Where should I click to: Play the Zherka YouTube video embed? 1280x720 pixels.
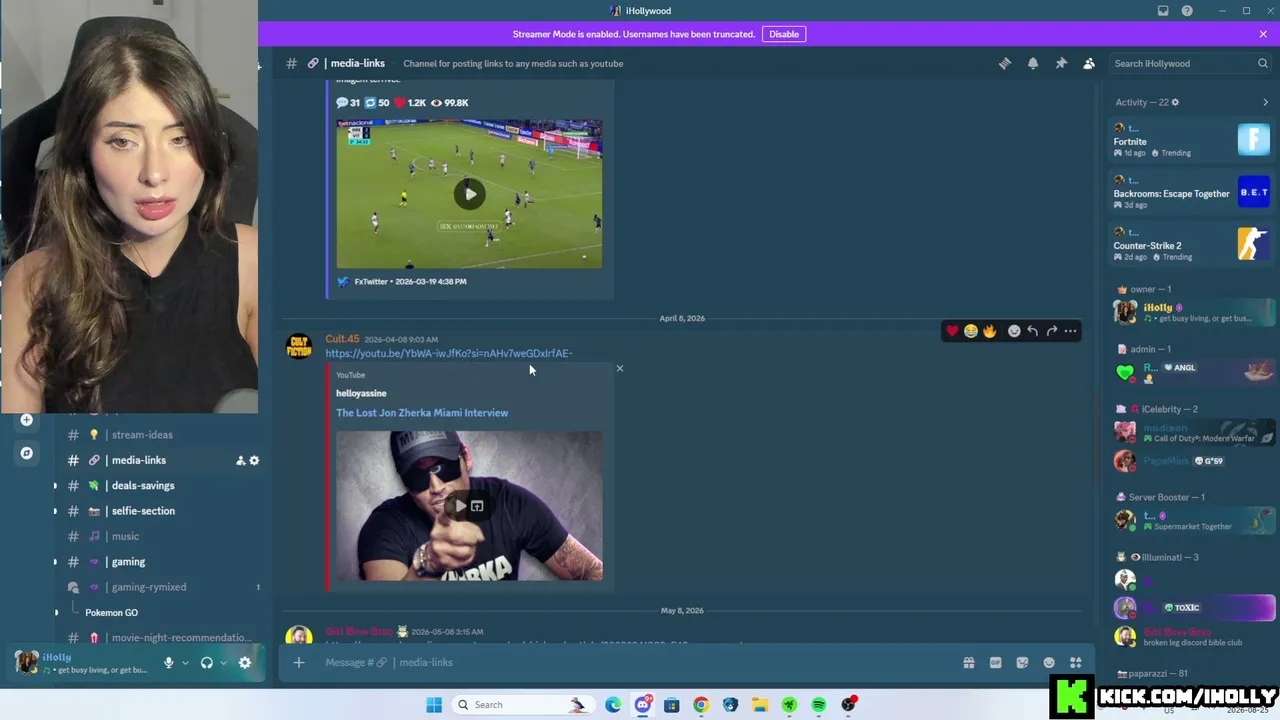click(460, 506)
